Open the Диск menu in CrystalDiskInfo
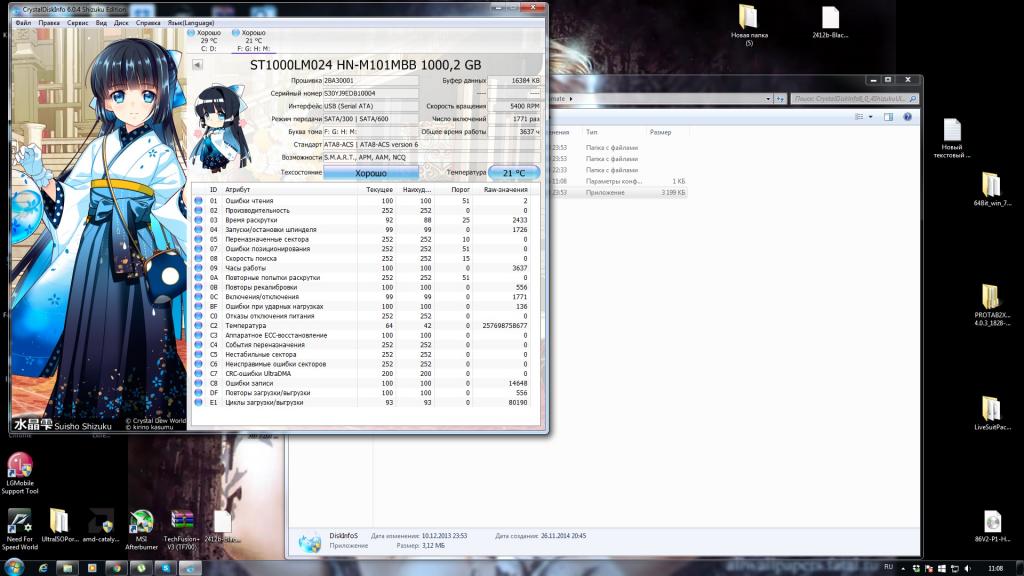Viewport: 1024px width, 576px height. click(121, 22)
